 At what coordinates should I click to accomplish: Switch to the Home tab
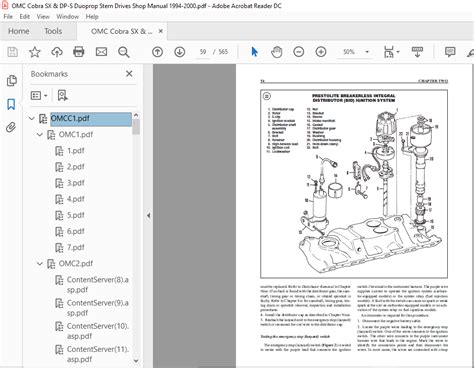pos(19,31)
